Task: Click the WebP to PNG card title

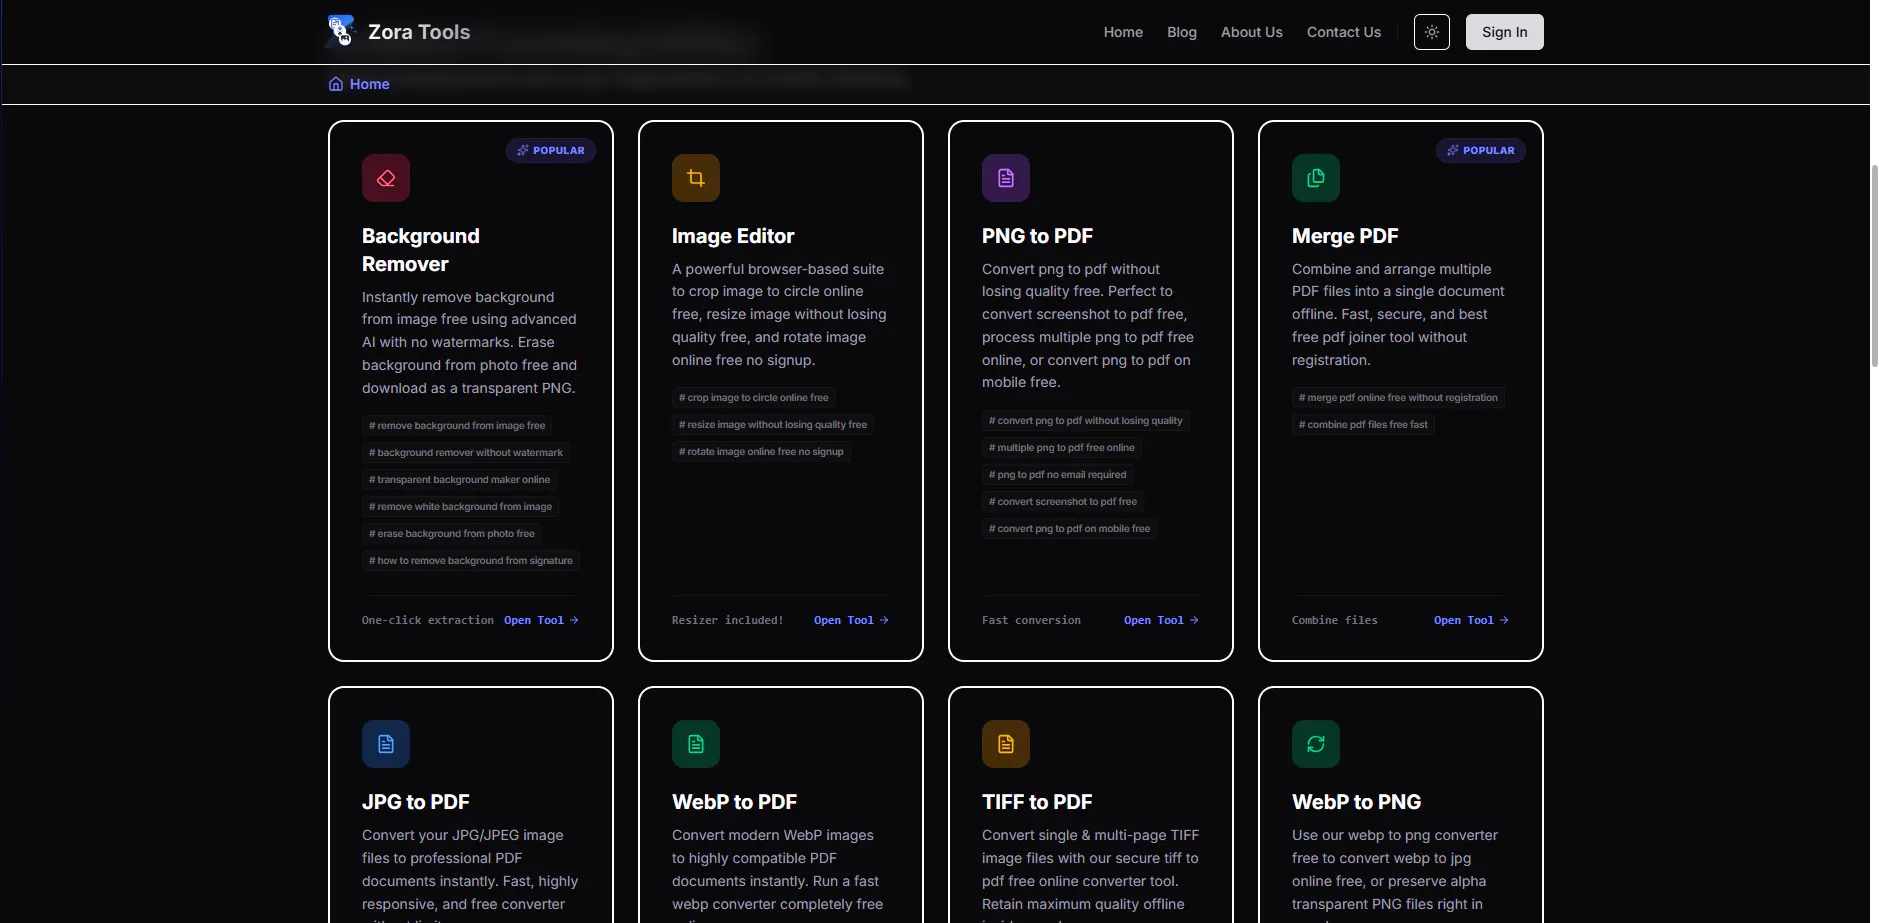Action: [x=1357, y=802]
